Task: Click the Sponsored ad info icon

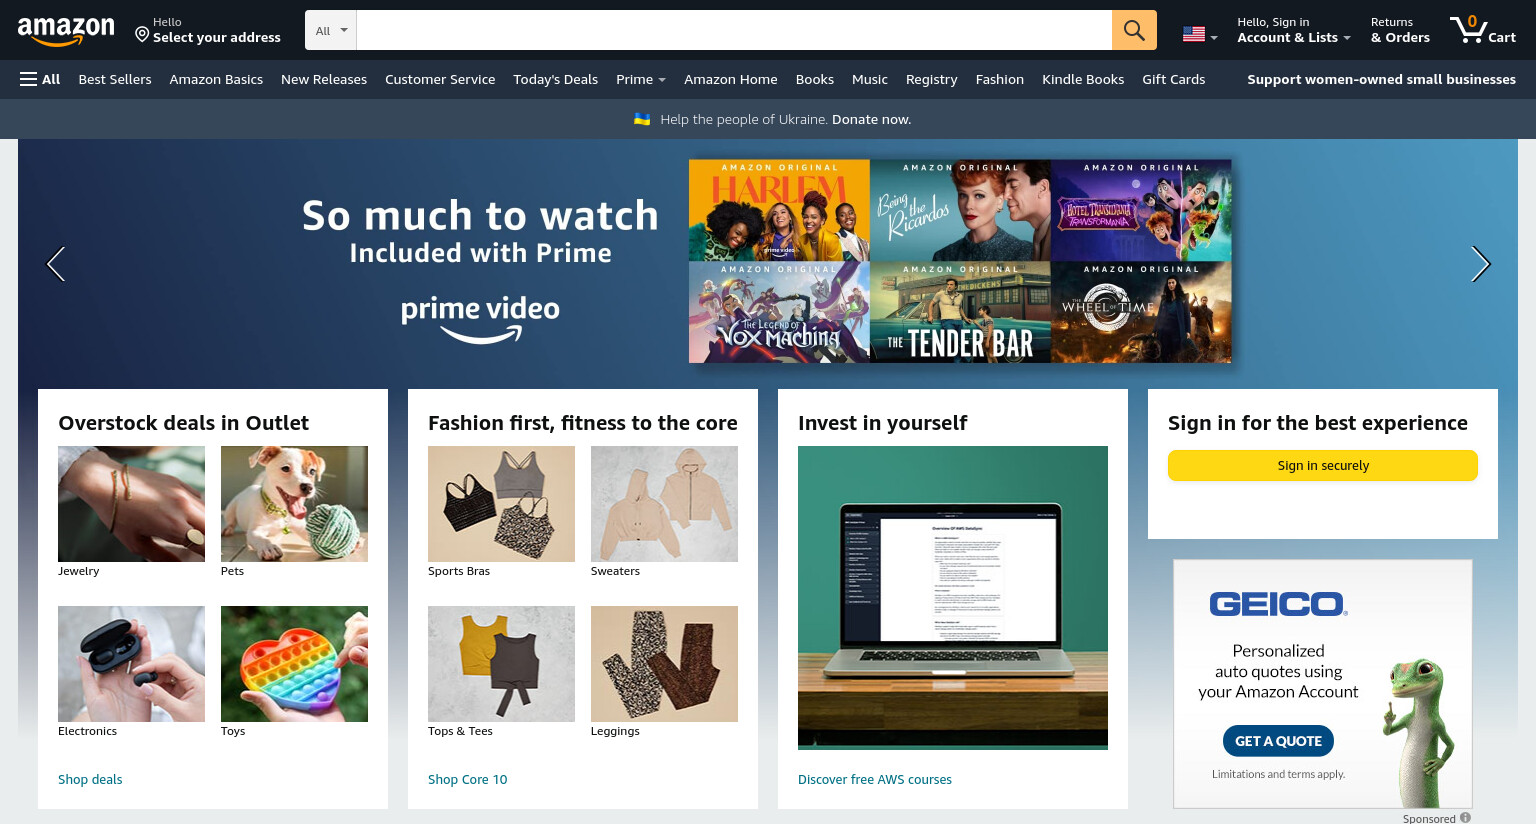Action: 1465,818
